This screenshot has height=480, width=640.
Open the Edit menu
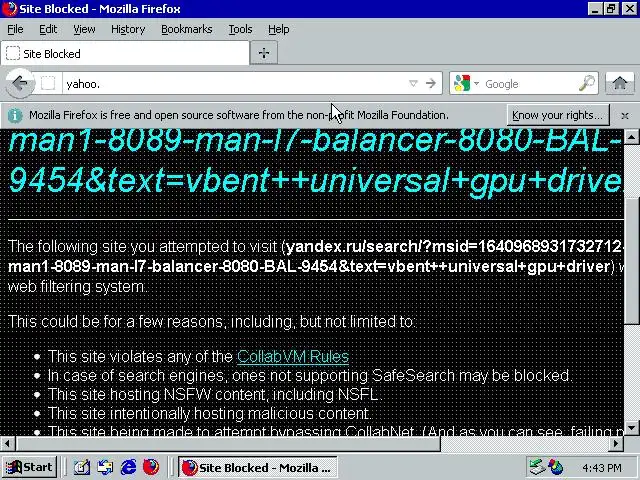pyautogui.click(x=48, y=29)
